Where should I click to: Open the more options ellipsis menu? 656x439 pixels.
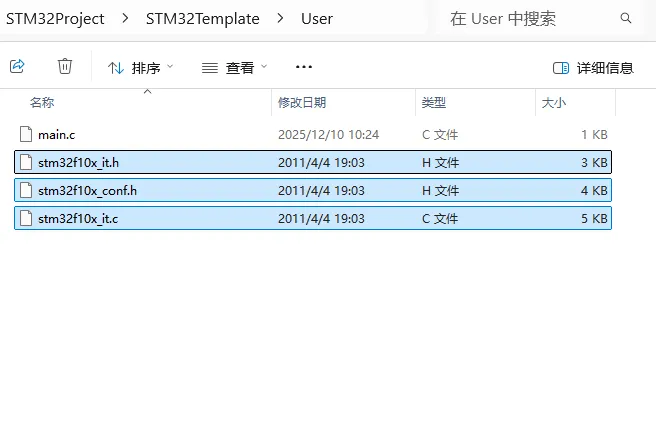coord(305,67)
